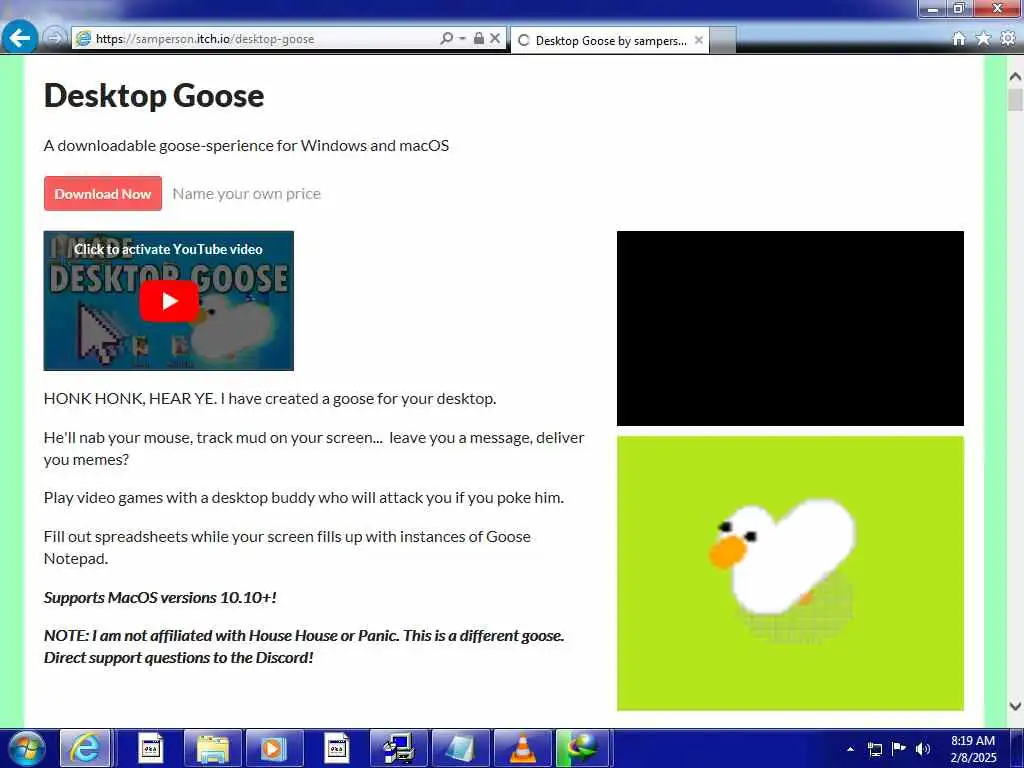Image resolution: width=1024 pixels, height=768 pixels.
Task: Go to the browser Home page icon
Action: [x=959, y=39]
